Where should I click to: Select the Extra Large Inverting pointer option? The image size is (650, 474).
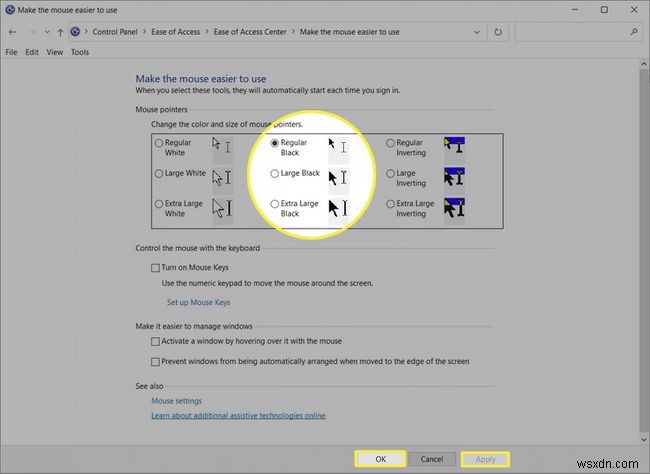[x=390, y=204]
